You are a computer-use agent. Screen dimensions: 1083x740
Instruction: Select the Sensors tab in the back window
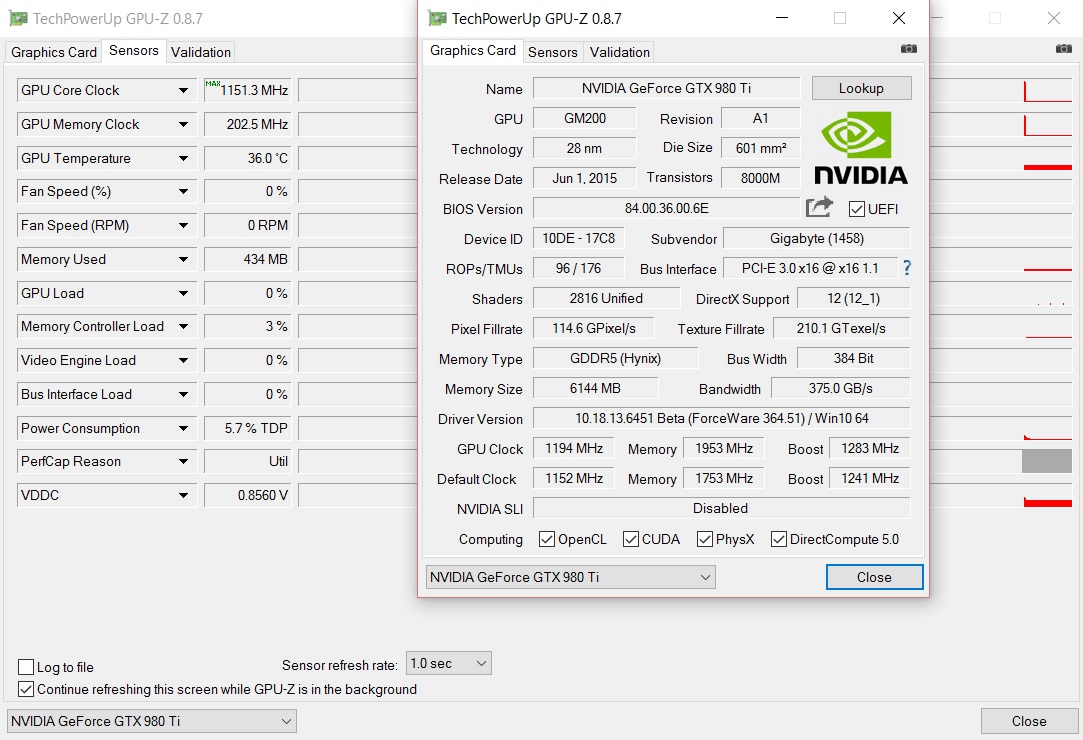coord(133,50)
